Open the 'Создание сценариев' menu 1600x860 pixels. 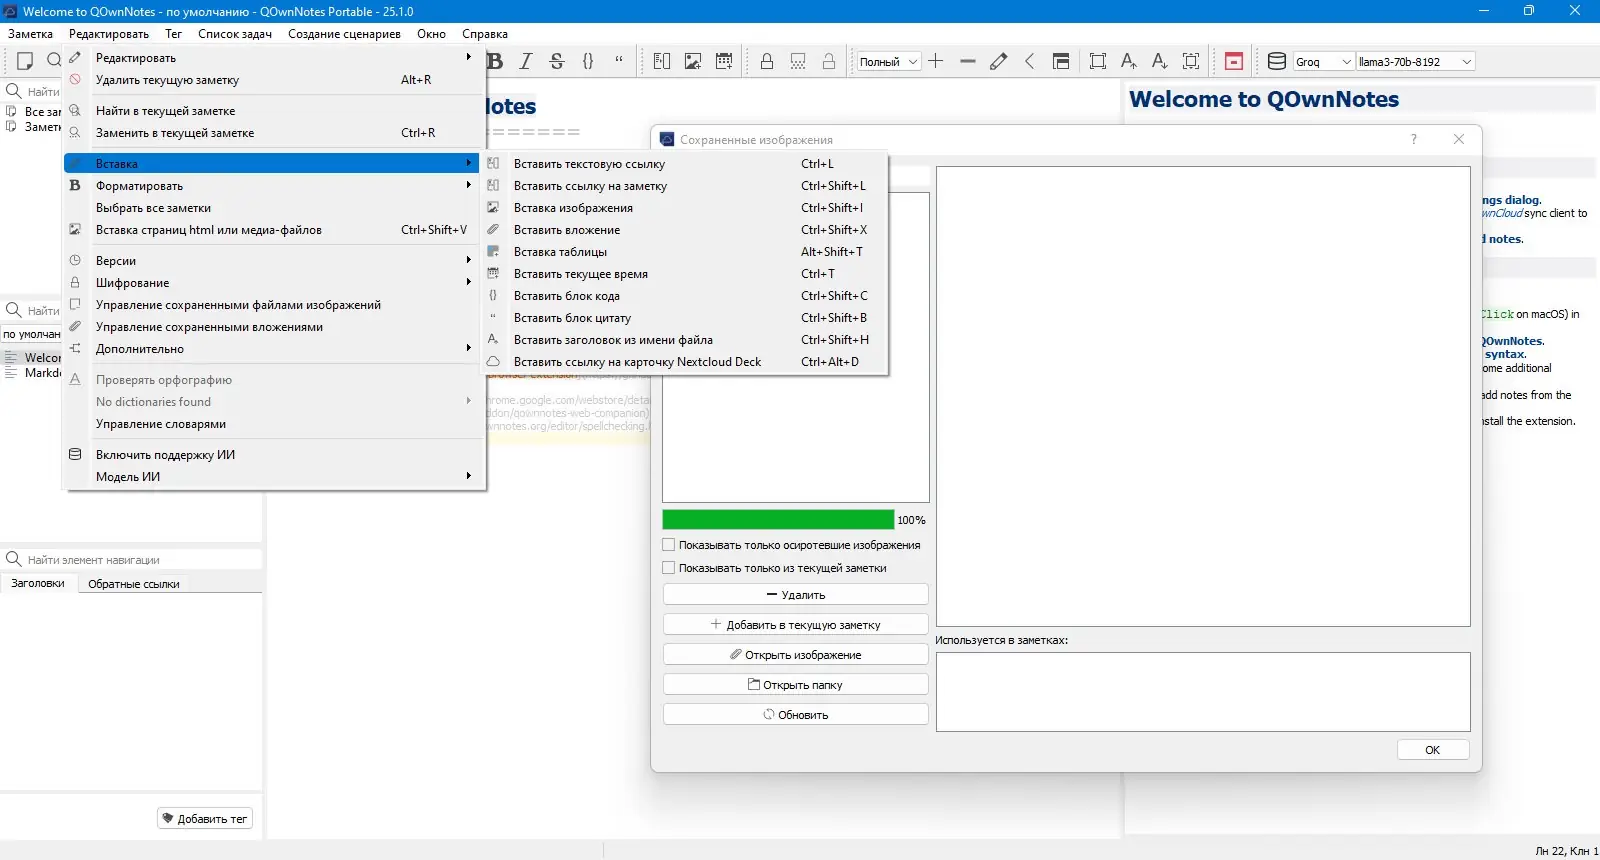[x=344, y=34]
